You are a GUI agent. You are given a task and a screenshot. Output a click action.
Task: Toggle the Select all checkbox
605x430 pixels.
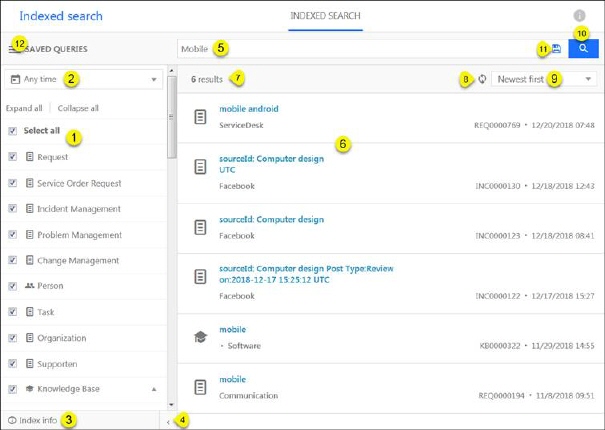pyautogui.click(x=11, y=131)
